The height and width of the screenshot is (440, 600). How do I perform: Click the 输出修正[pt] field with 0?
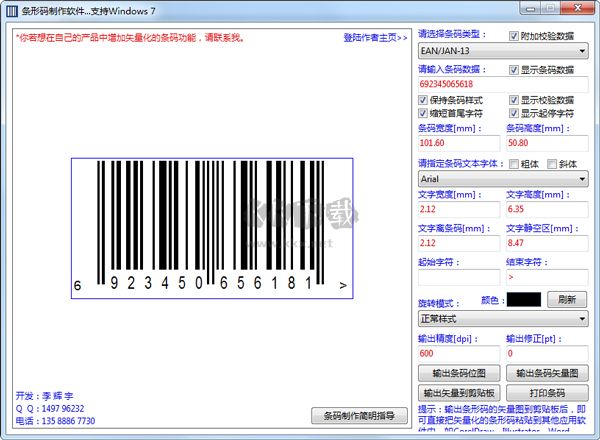547,354
